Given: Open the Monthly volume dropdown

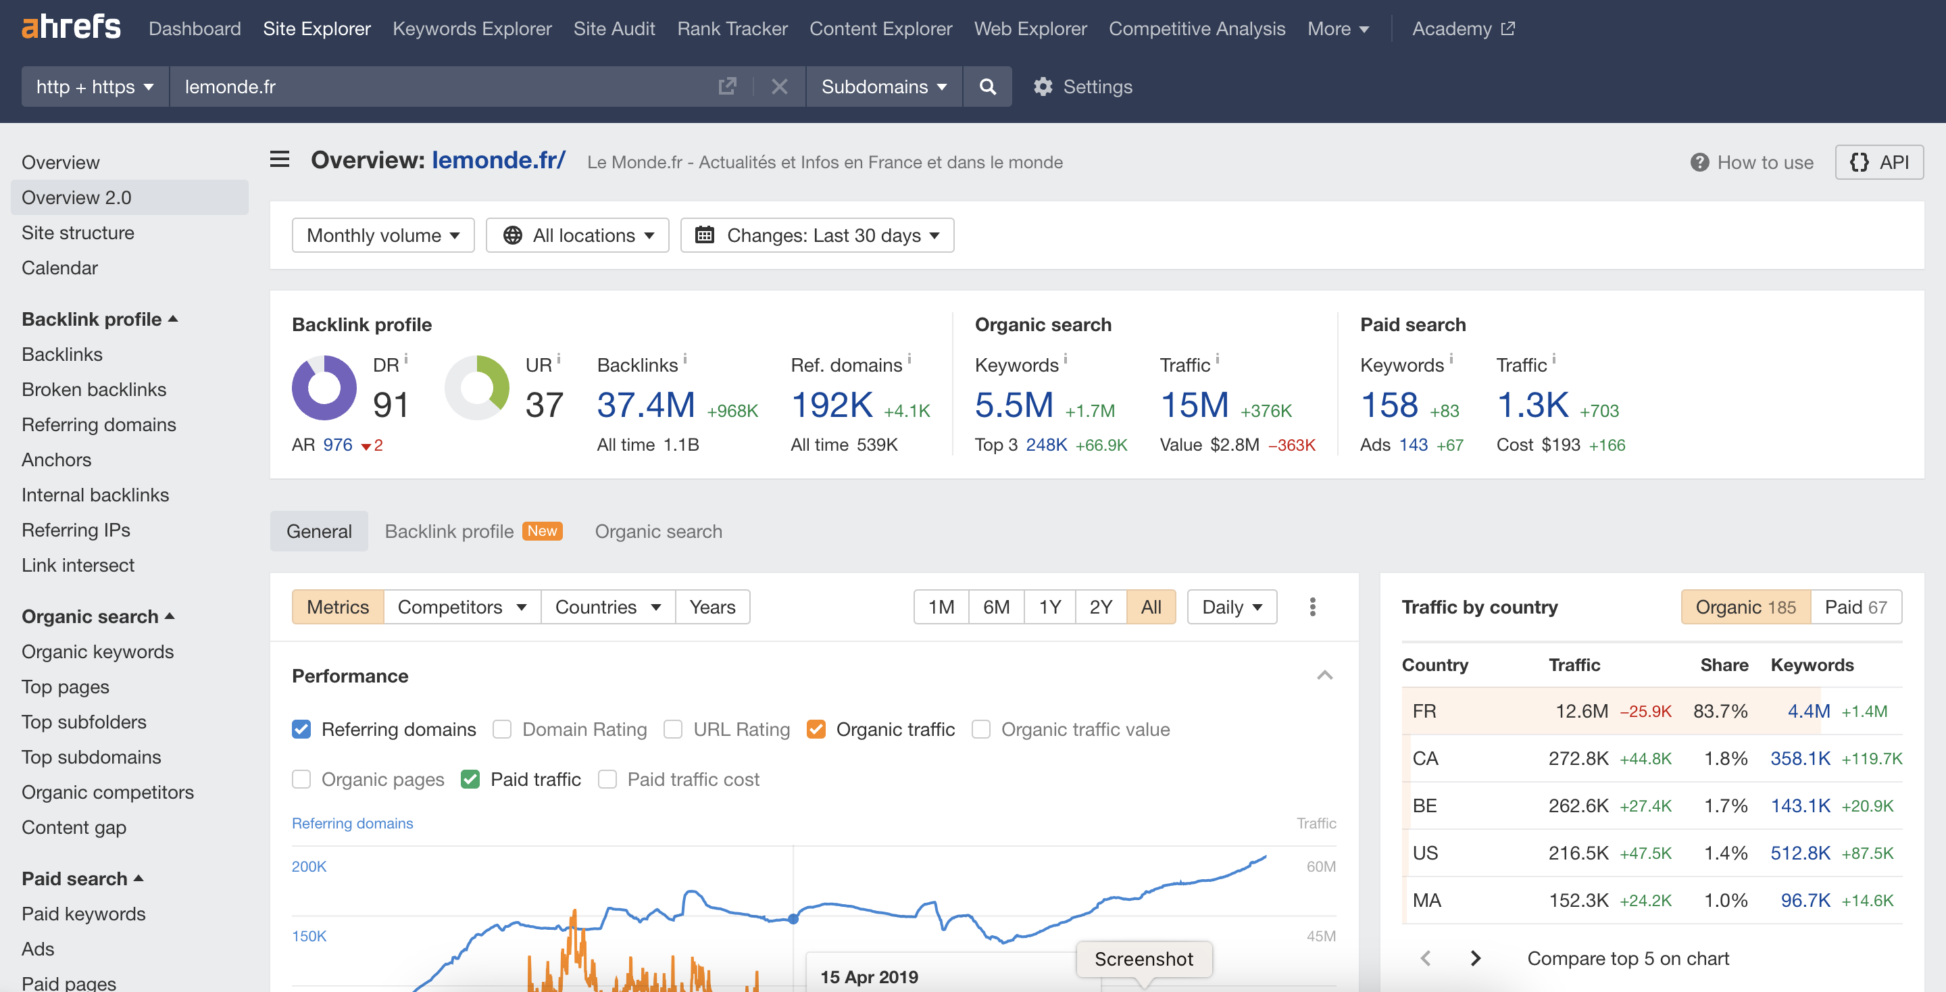Looking at the screenshot, I should tap(383, 235).
